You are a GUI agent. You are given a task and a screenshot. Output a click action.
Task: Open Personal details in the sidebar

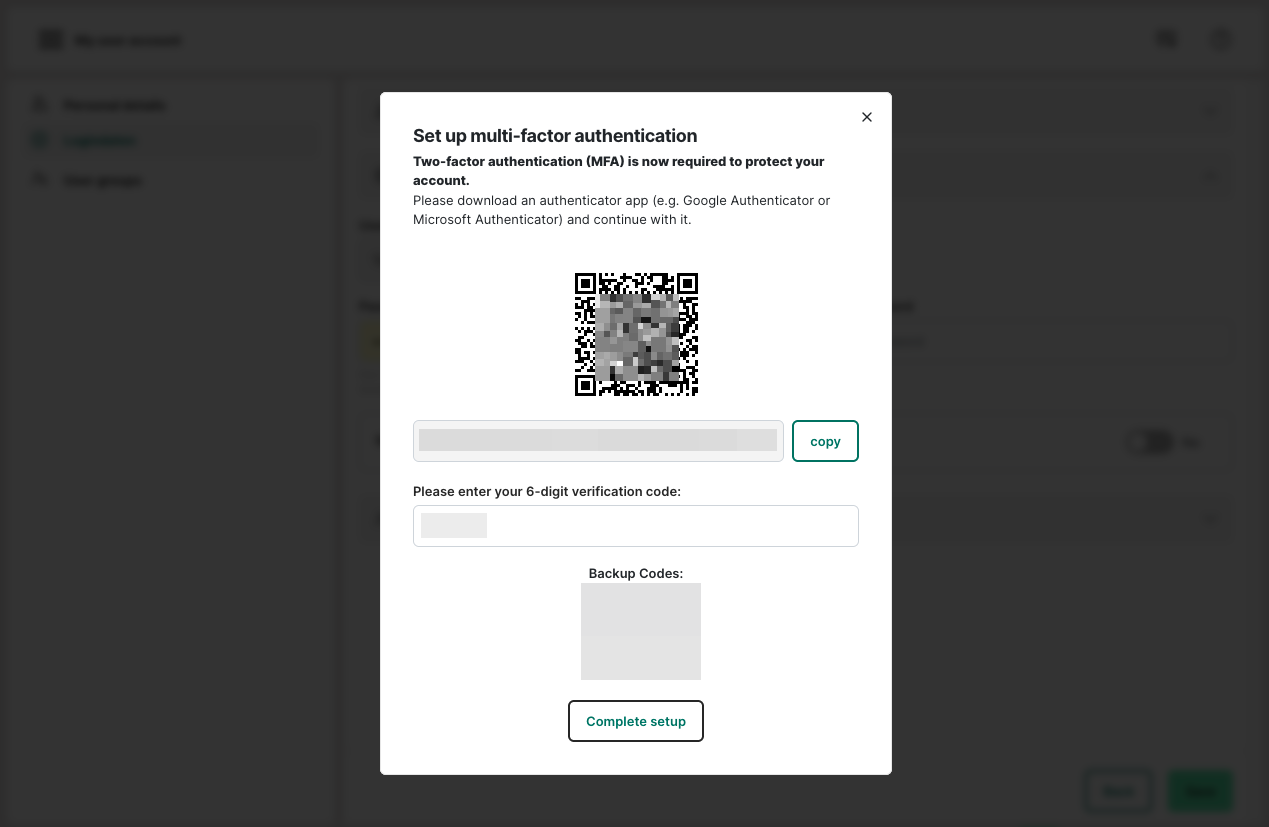(115, 105)
